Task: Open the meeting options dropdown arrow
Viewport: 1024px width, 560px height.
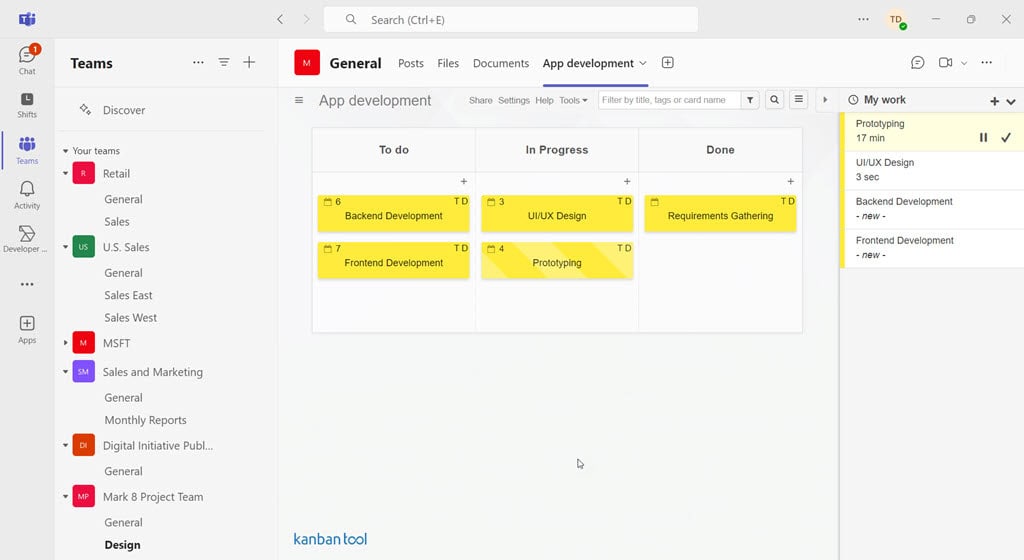Action: click(x=964, y=63)
